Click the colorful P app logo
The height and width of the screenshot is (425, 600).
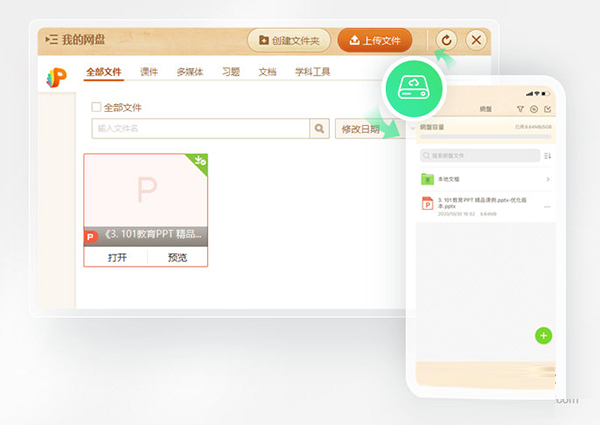pyautogui.click(x=56, y=76)
